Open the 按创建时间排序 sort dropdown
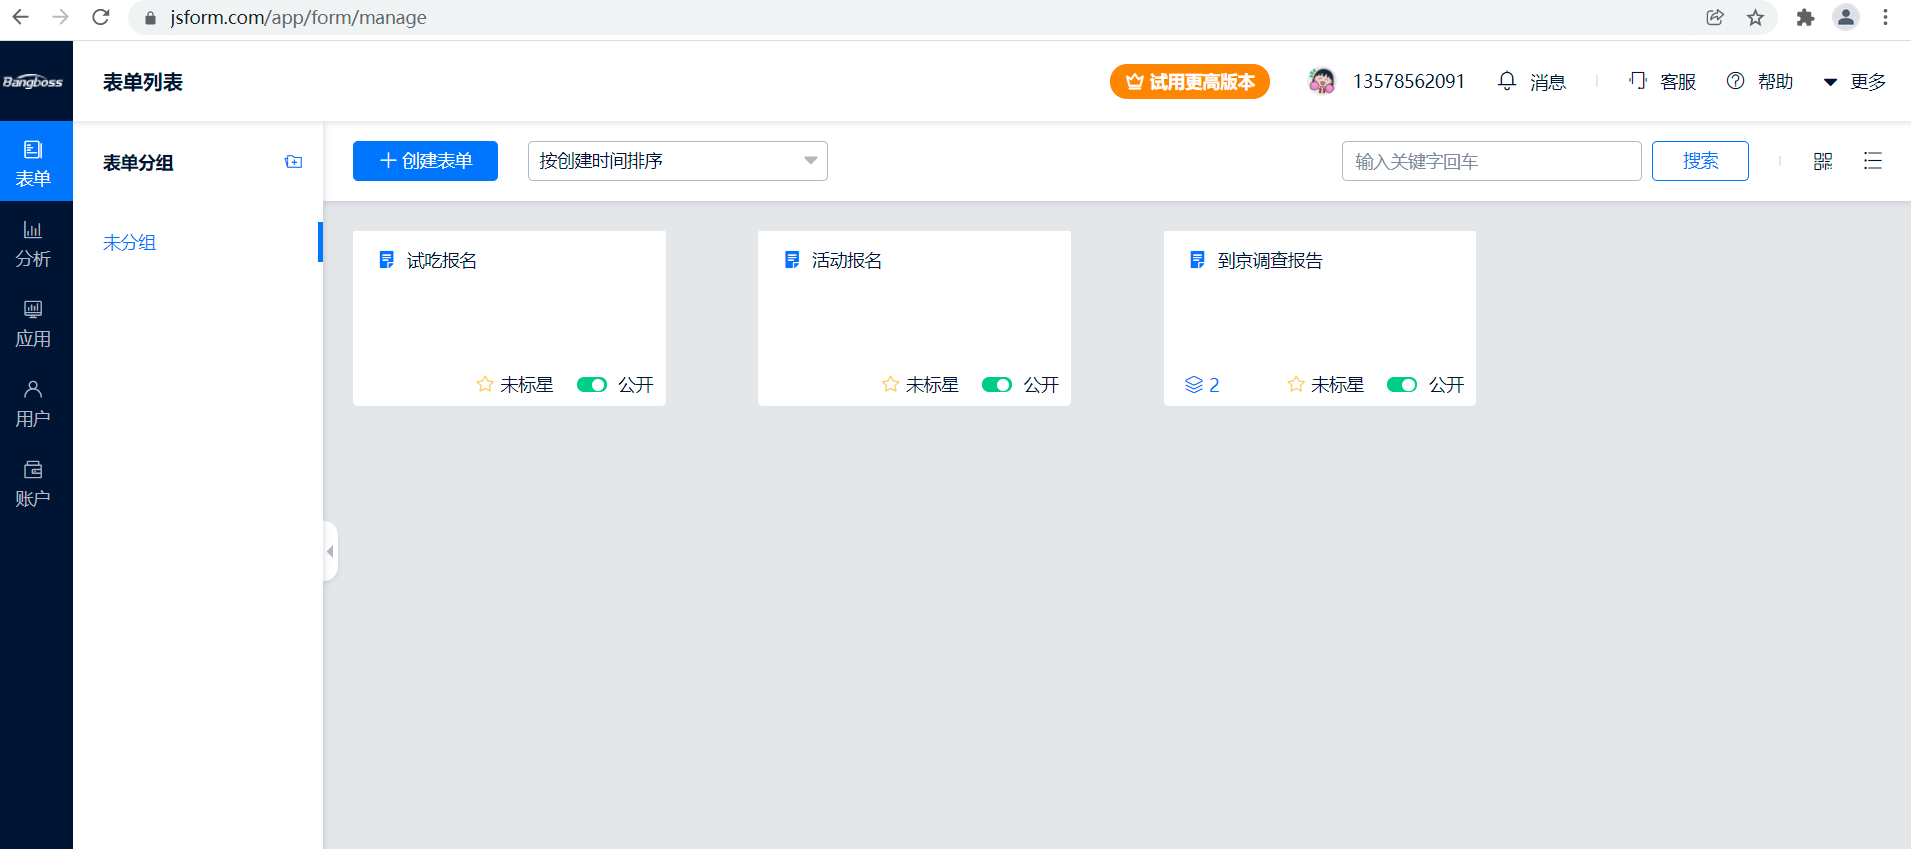 (677, 161)
